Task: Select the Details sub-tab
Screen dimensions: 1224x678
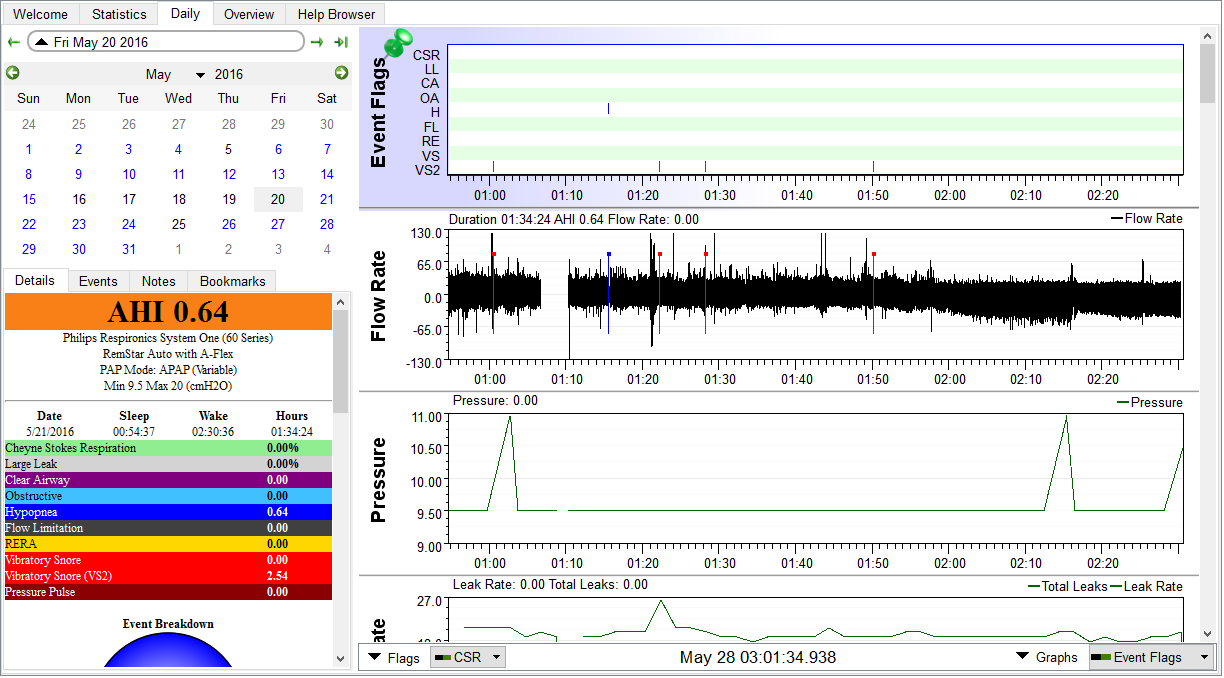Action: click(35, 280)
